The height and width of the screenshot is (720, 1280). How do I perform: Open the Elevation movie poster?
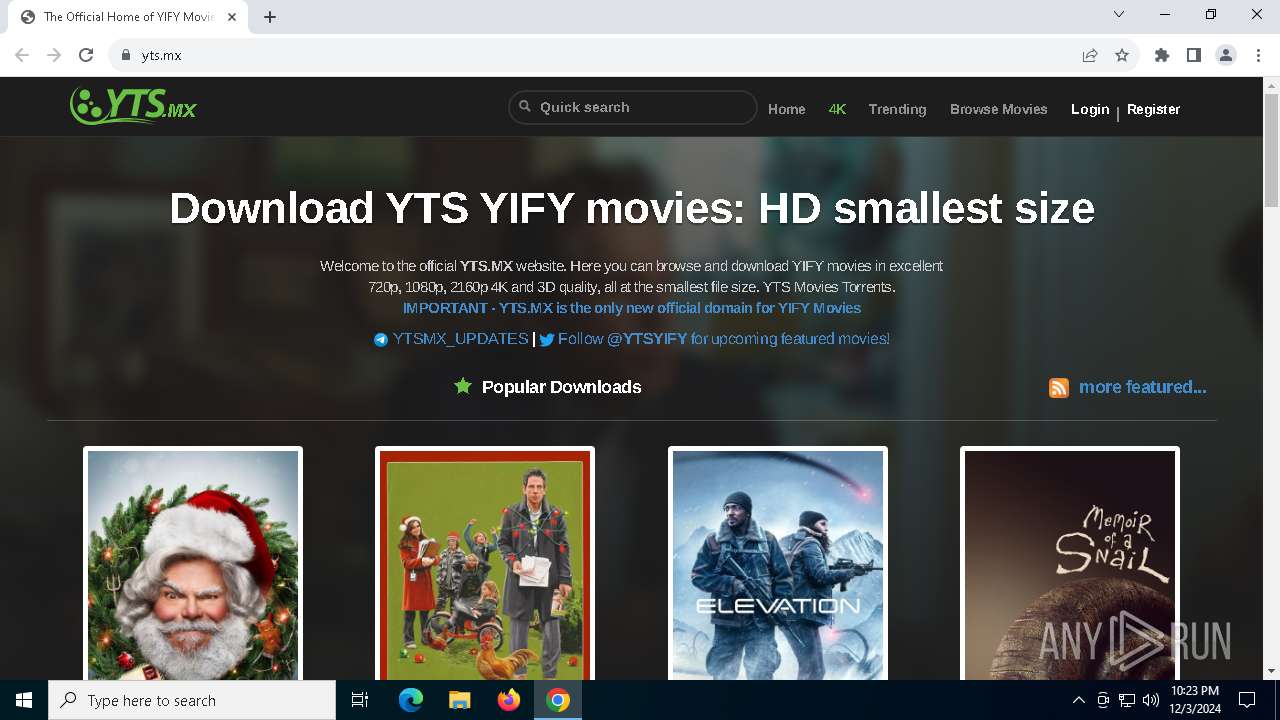pyautogui.click(x=778, y=565)
